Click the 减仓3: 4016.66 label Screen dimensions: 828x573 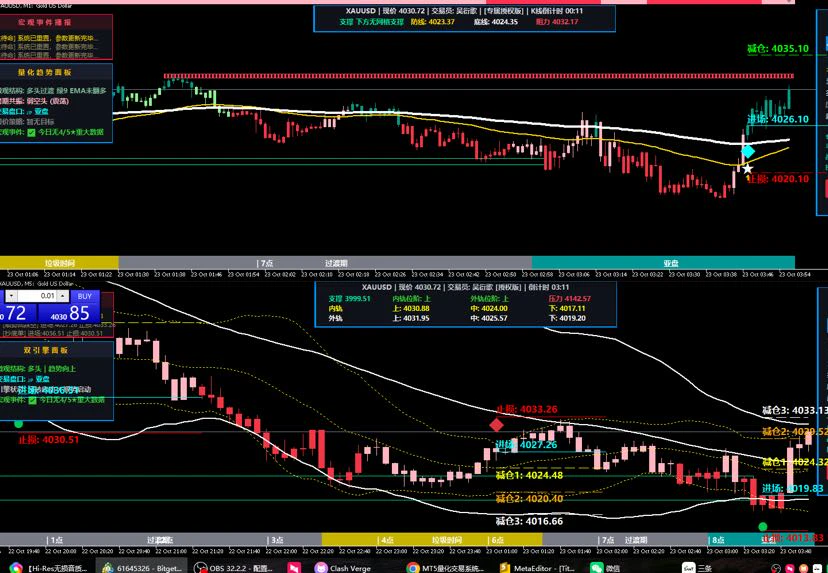(529, 521)
